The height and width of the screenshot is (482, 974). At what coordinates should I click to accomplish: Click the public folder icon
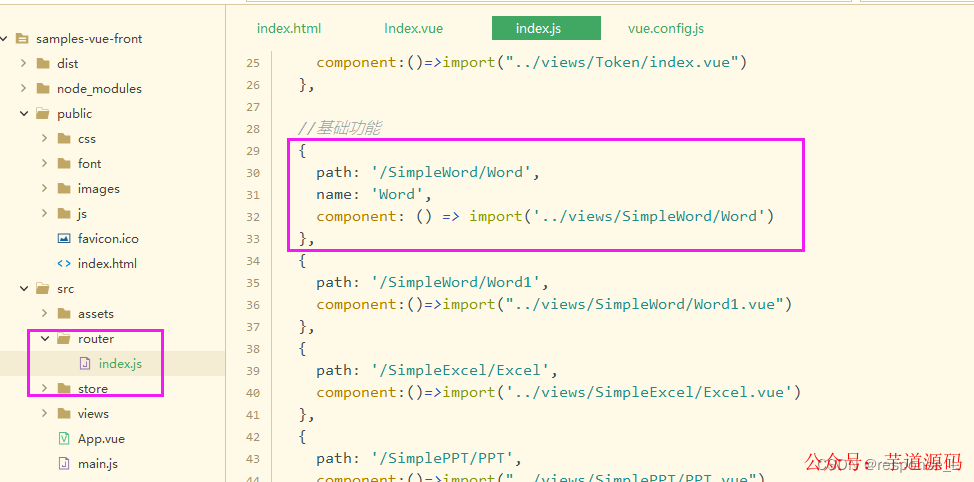(43, 114)
